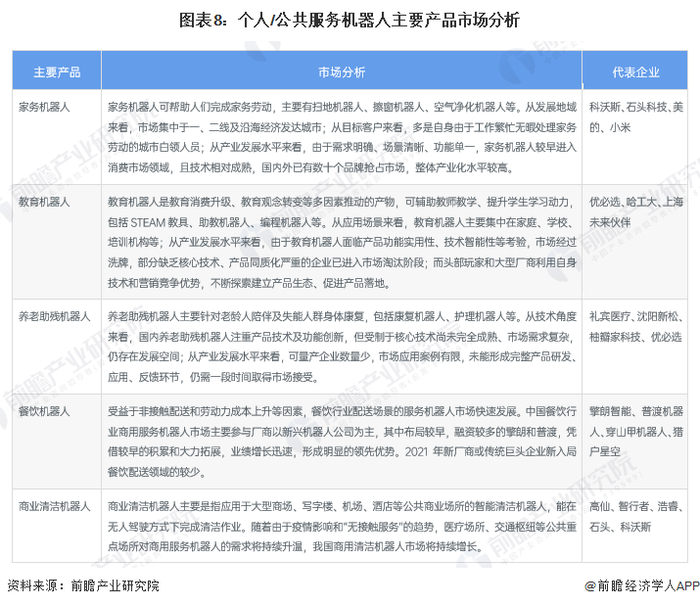The image size is (700, 606).
Task: Click the market analysis text beginning '家务机器人可帮助人们'
Action: point(342,137)
